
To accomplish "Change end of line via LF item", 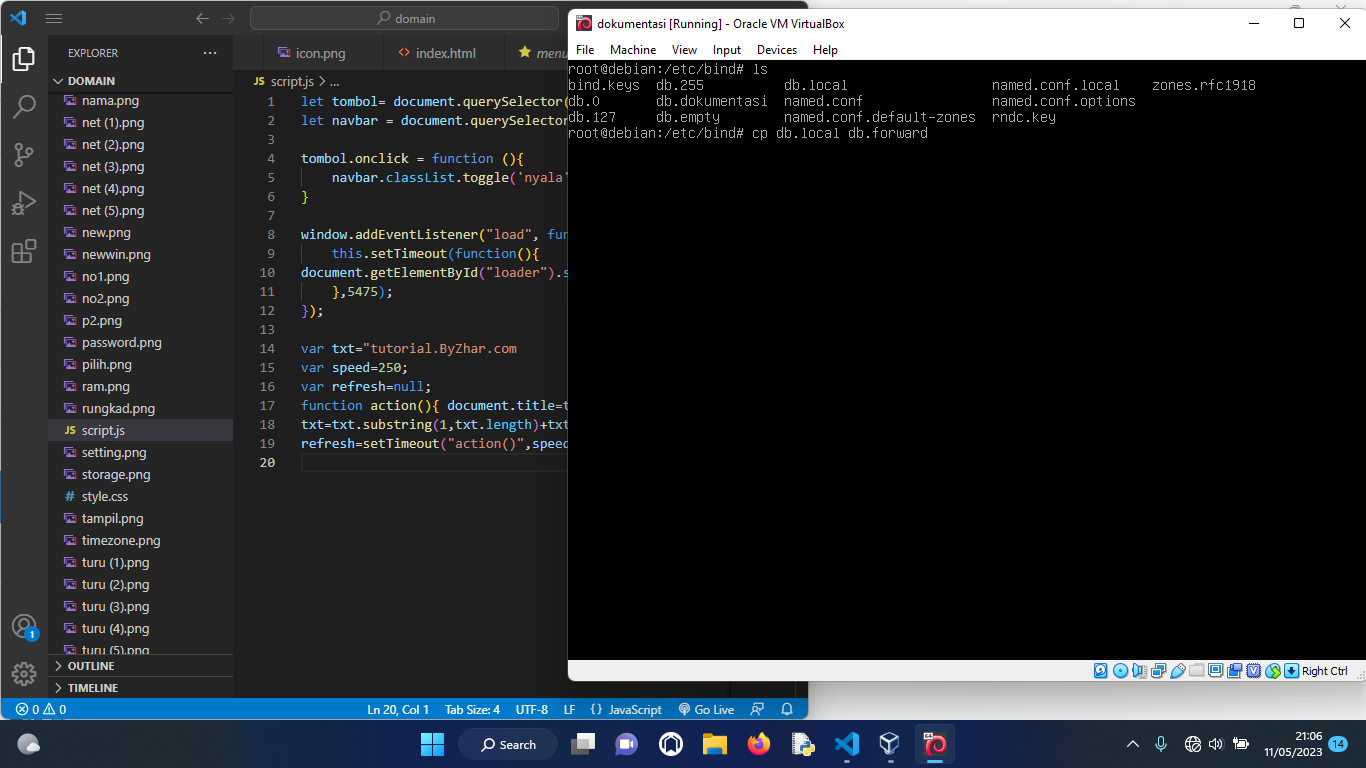I will point(569,709).
